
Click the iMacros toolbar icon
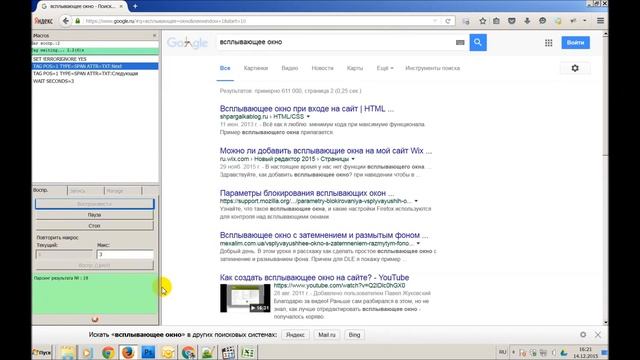click(558, 21)
